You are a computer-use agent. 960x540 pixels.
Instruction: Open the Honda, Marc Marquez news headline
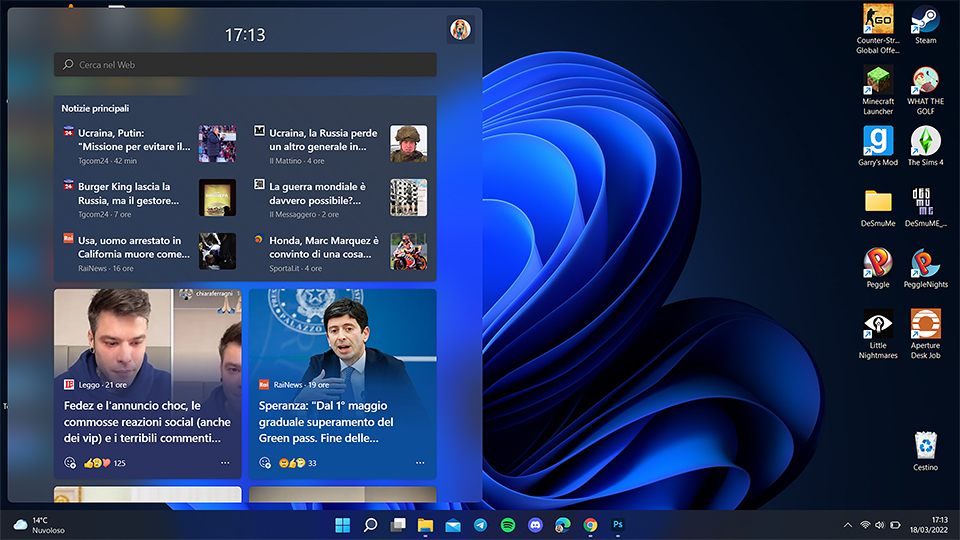324,247
